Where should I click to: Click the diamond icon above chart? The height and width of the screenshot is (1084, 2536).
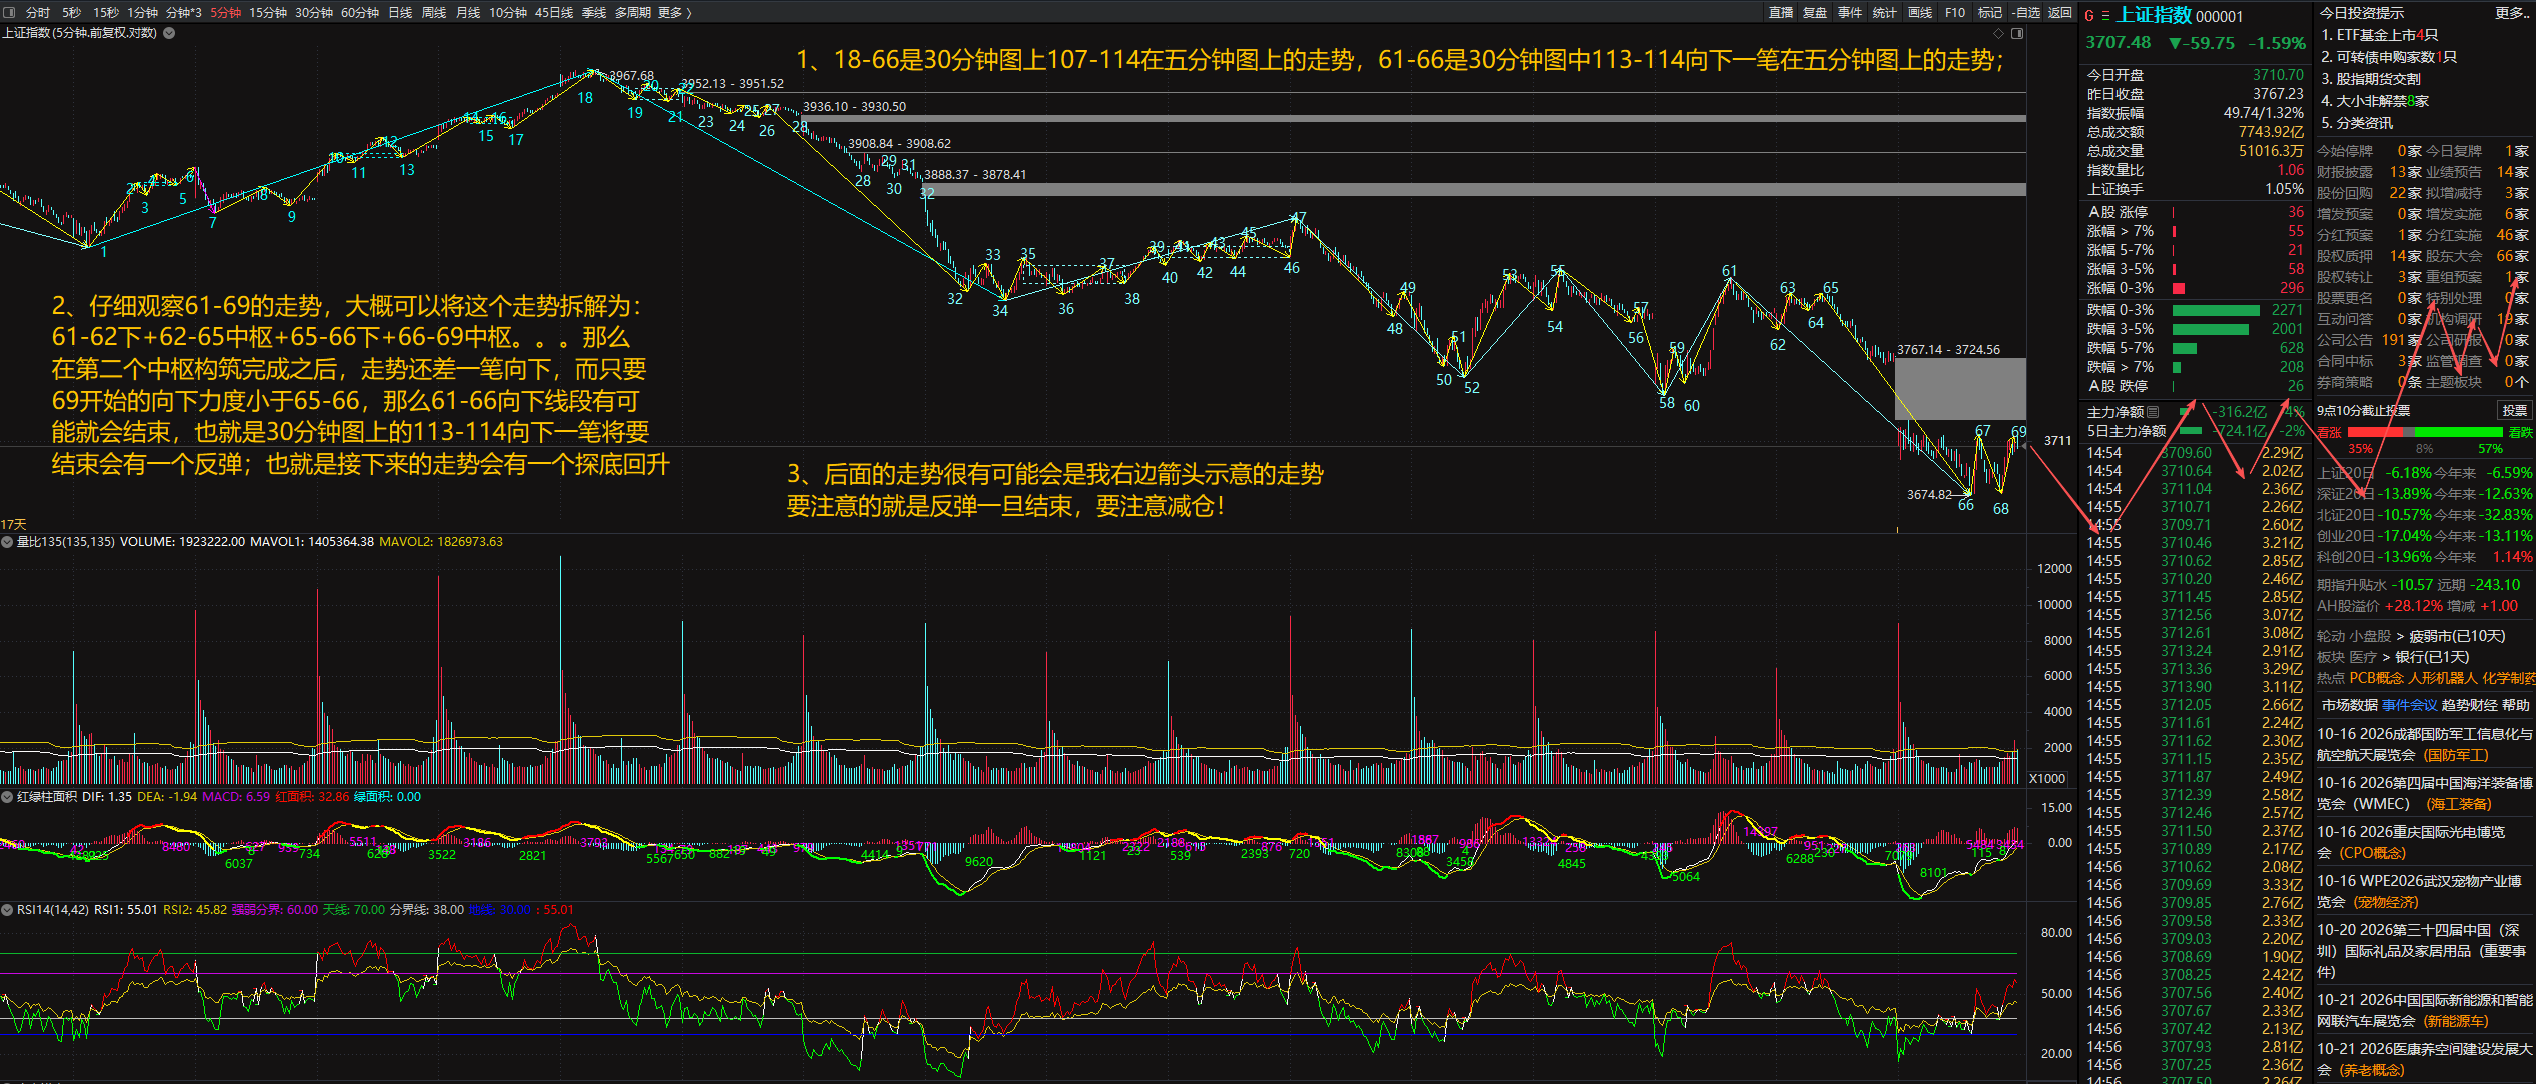[1998, 33]
